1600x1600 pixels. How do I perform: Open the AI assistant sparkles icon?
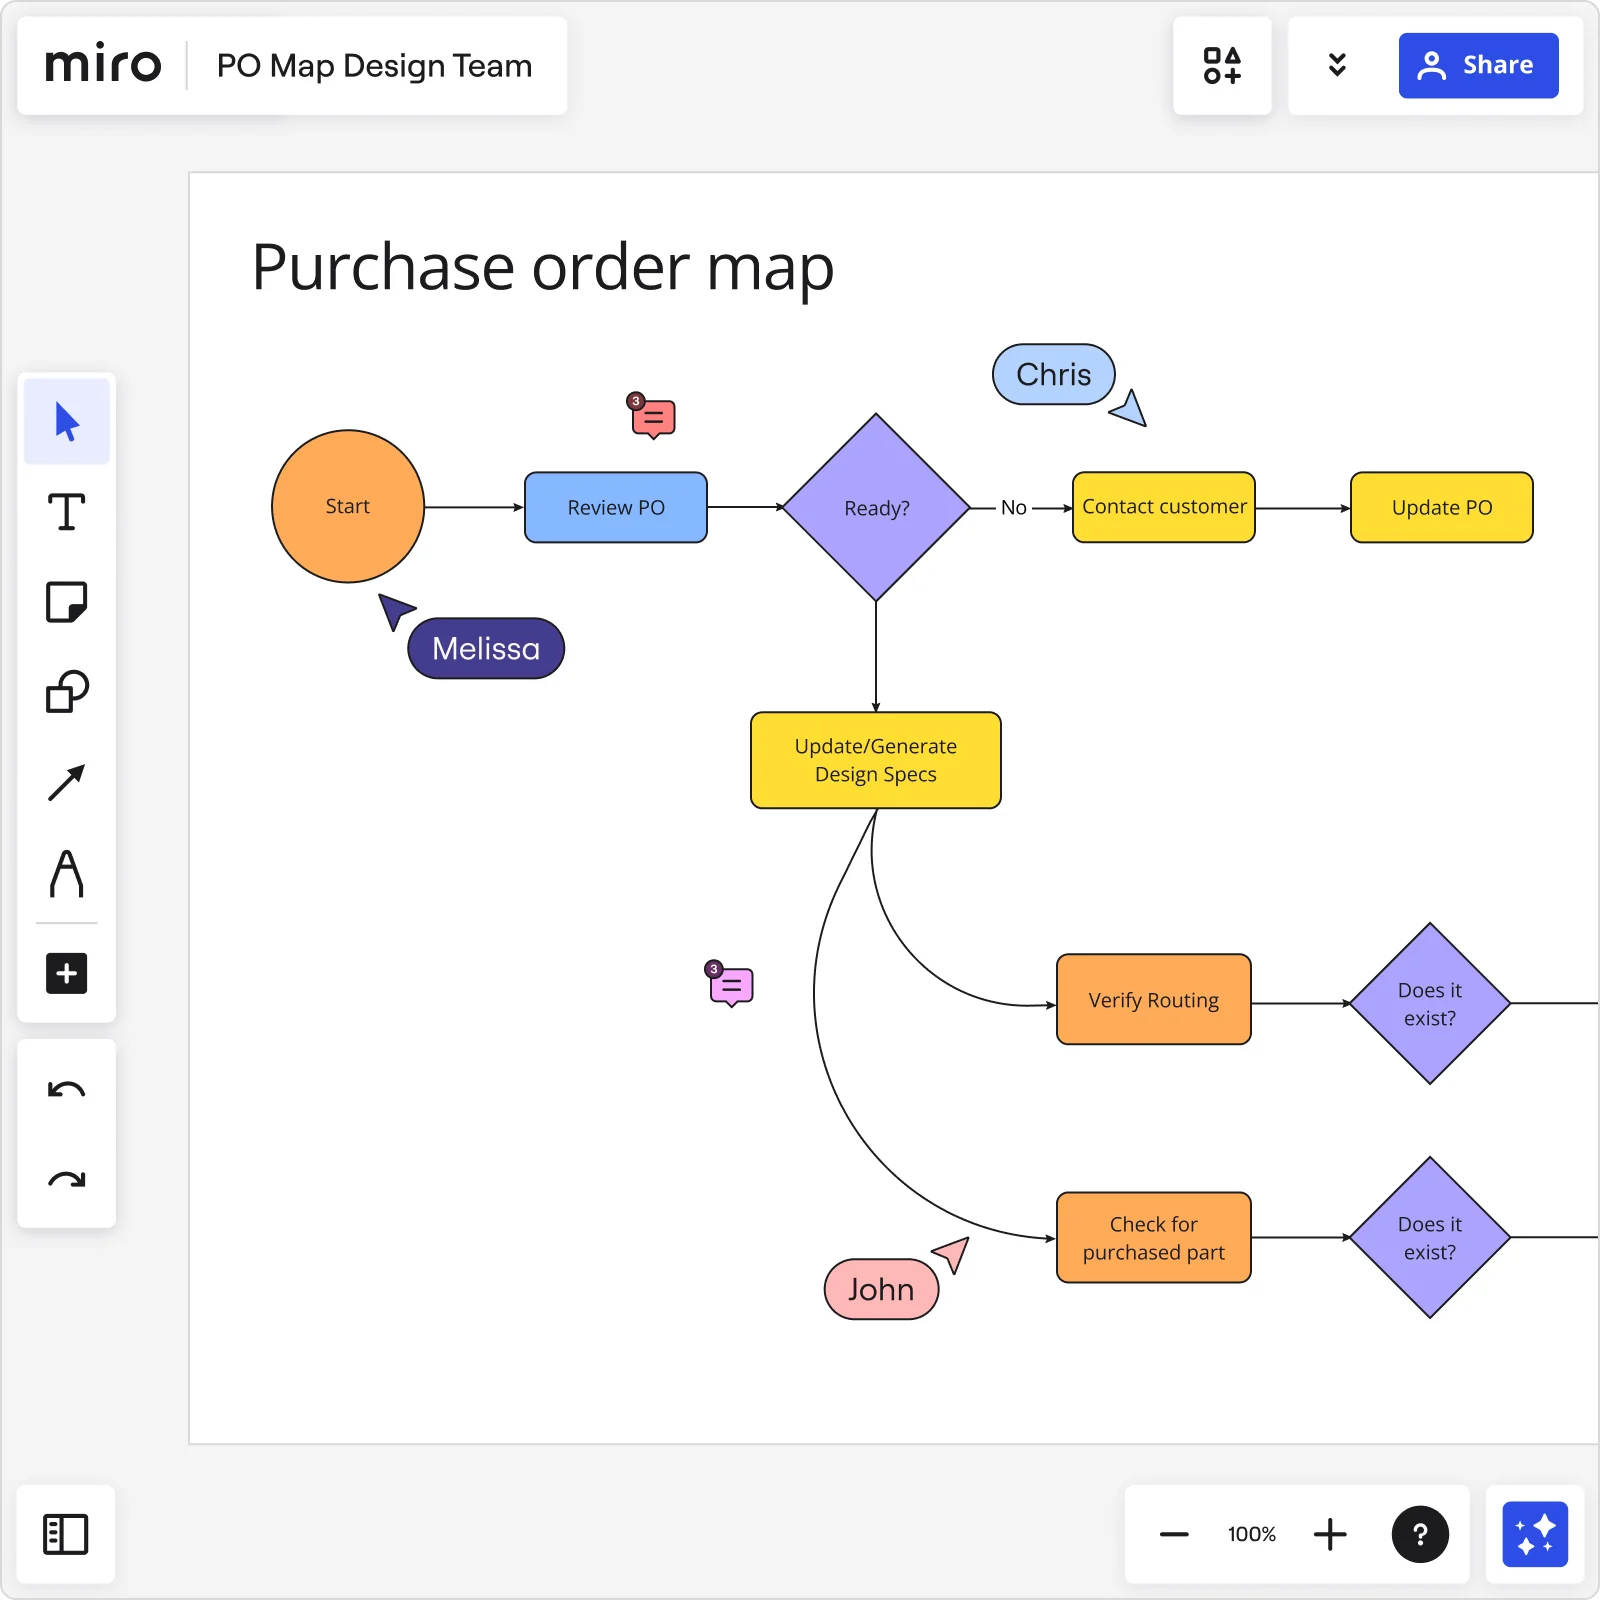[x=1535, y=1535]
